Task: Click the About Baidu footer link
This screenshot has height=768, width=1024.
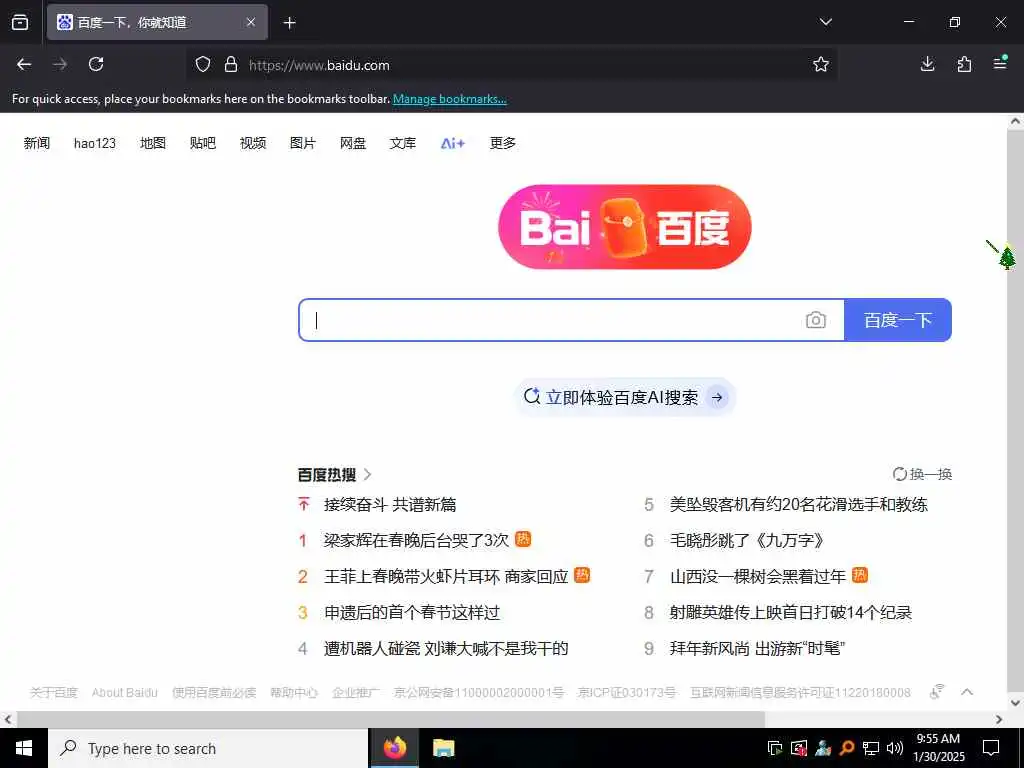Action: tap(125, 692)
